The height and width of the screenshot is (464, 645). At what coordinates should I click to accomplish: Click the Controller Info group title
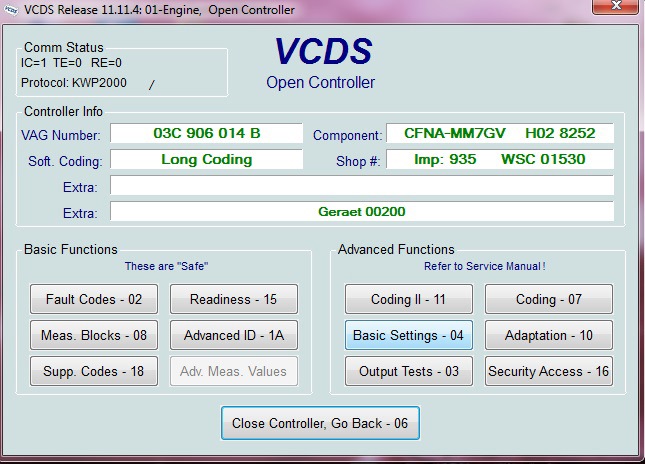coord(63,111)
